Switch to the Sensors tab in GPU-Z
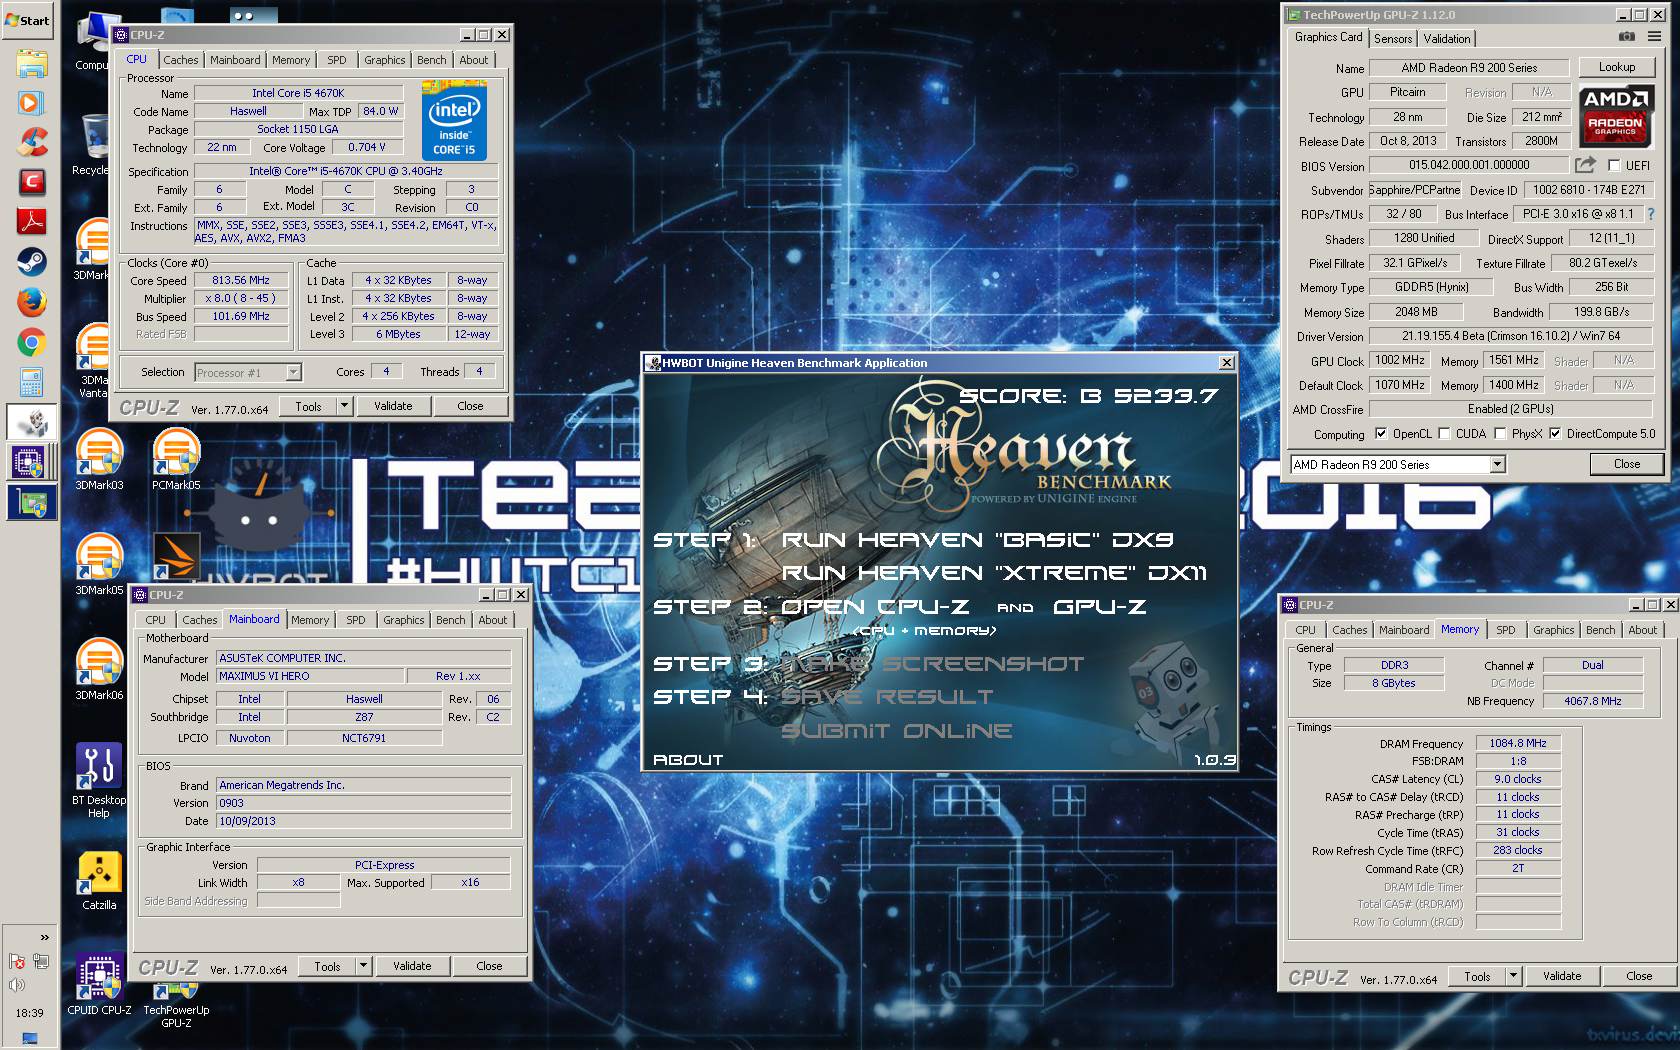Screen dimensions: 1680x1050 [x=1393, y=39]
